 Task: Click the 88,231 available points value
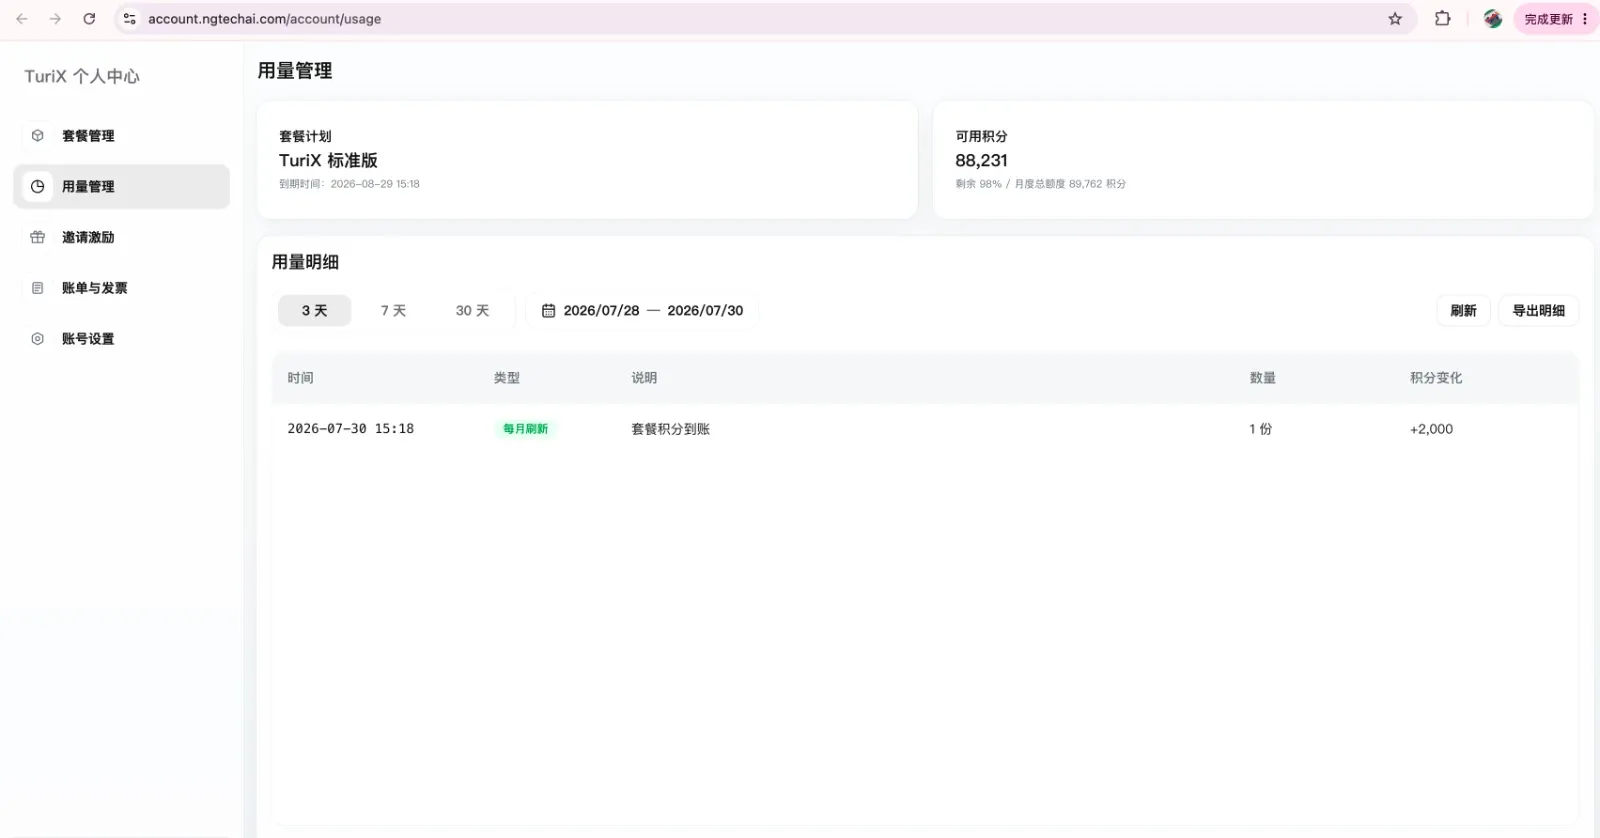coord(981,161)
